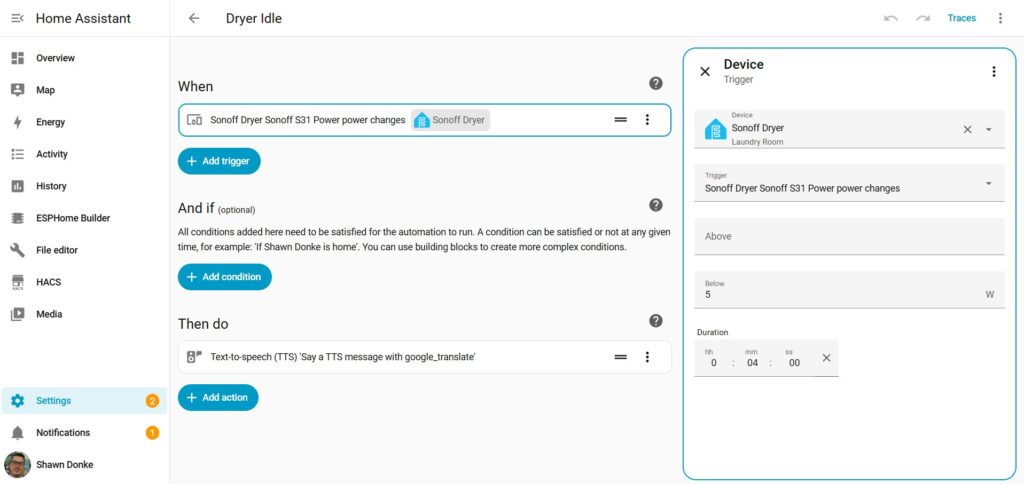Open the Map sidebar icon

(x=18, y=90)
